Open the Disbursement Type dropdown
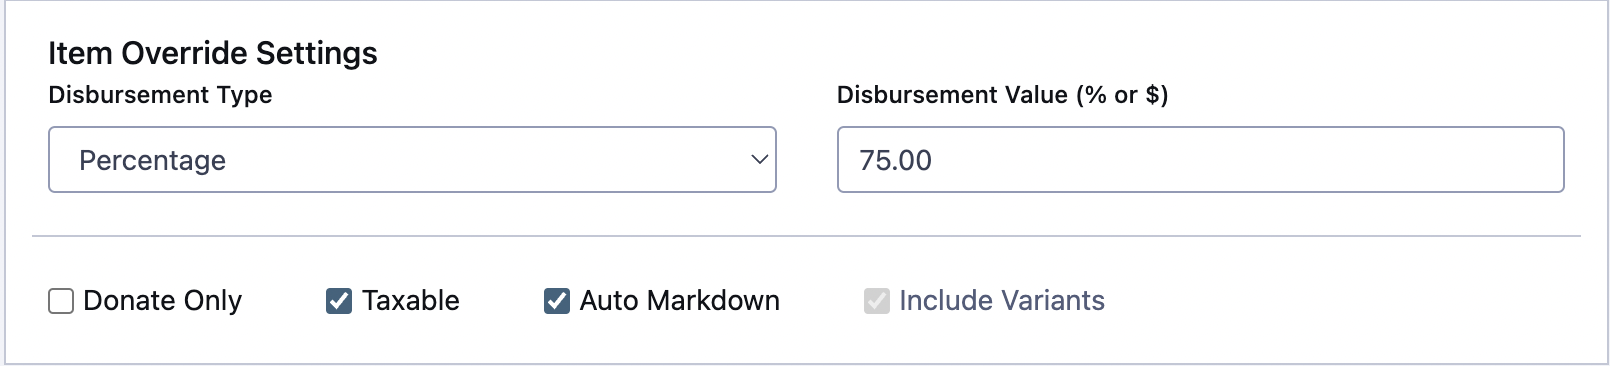Image resolution: width=1610 pixels, height=366 pixels. click(412, 159)
